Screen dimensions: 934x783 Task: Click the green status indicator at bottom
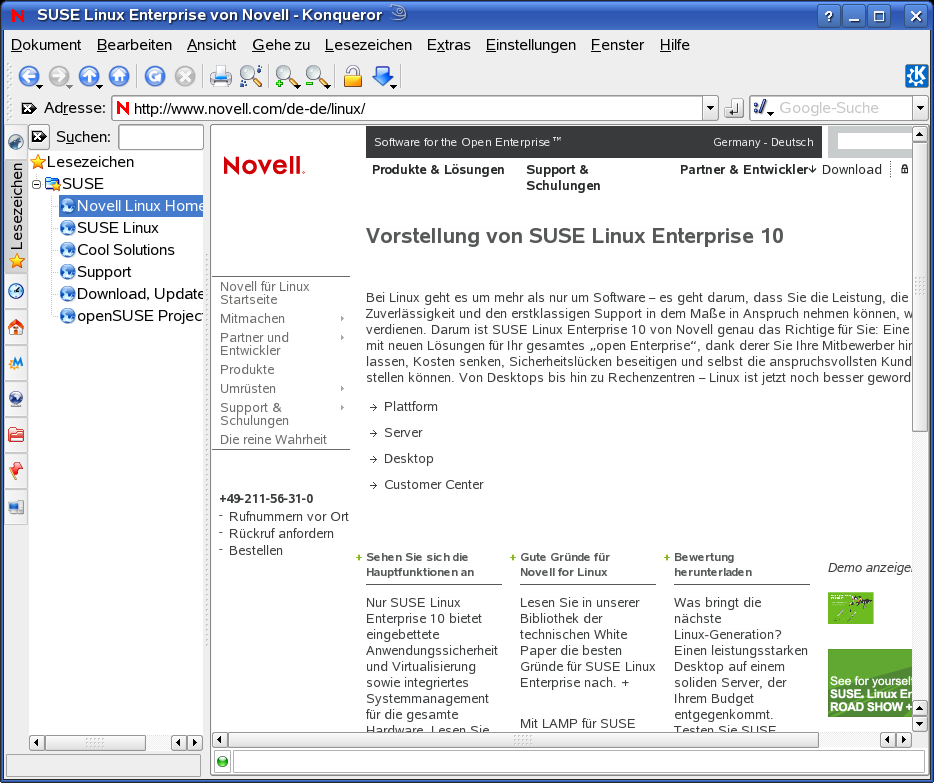[222, 762]
